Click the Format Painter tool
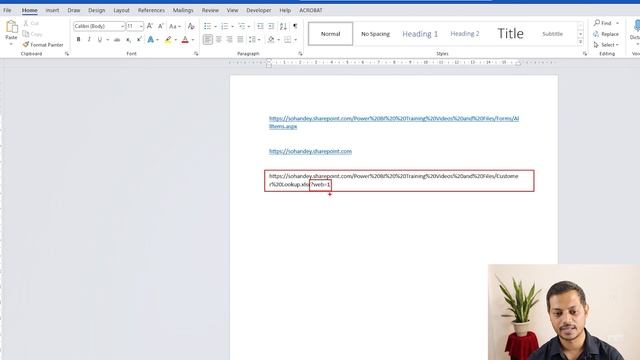This screenshot has width=640, height=360. click(x=43, y=44)
